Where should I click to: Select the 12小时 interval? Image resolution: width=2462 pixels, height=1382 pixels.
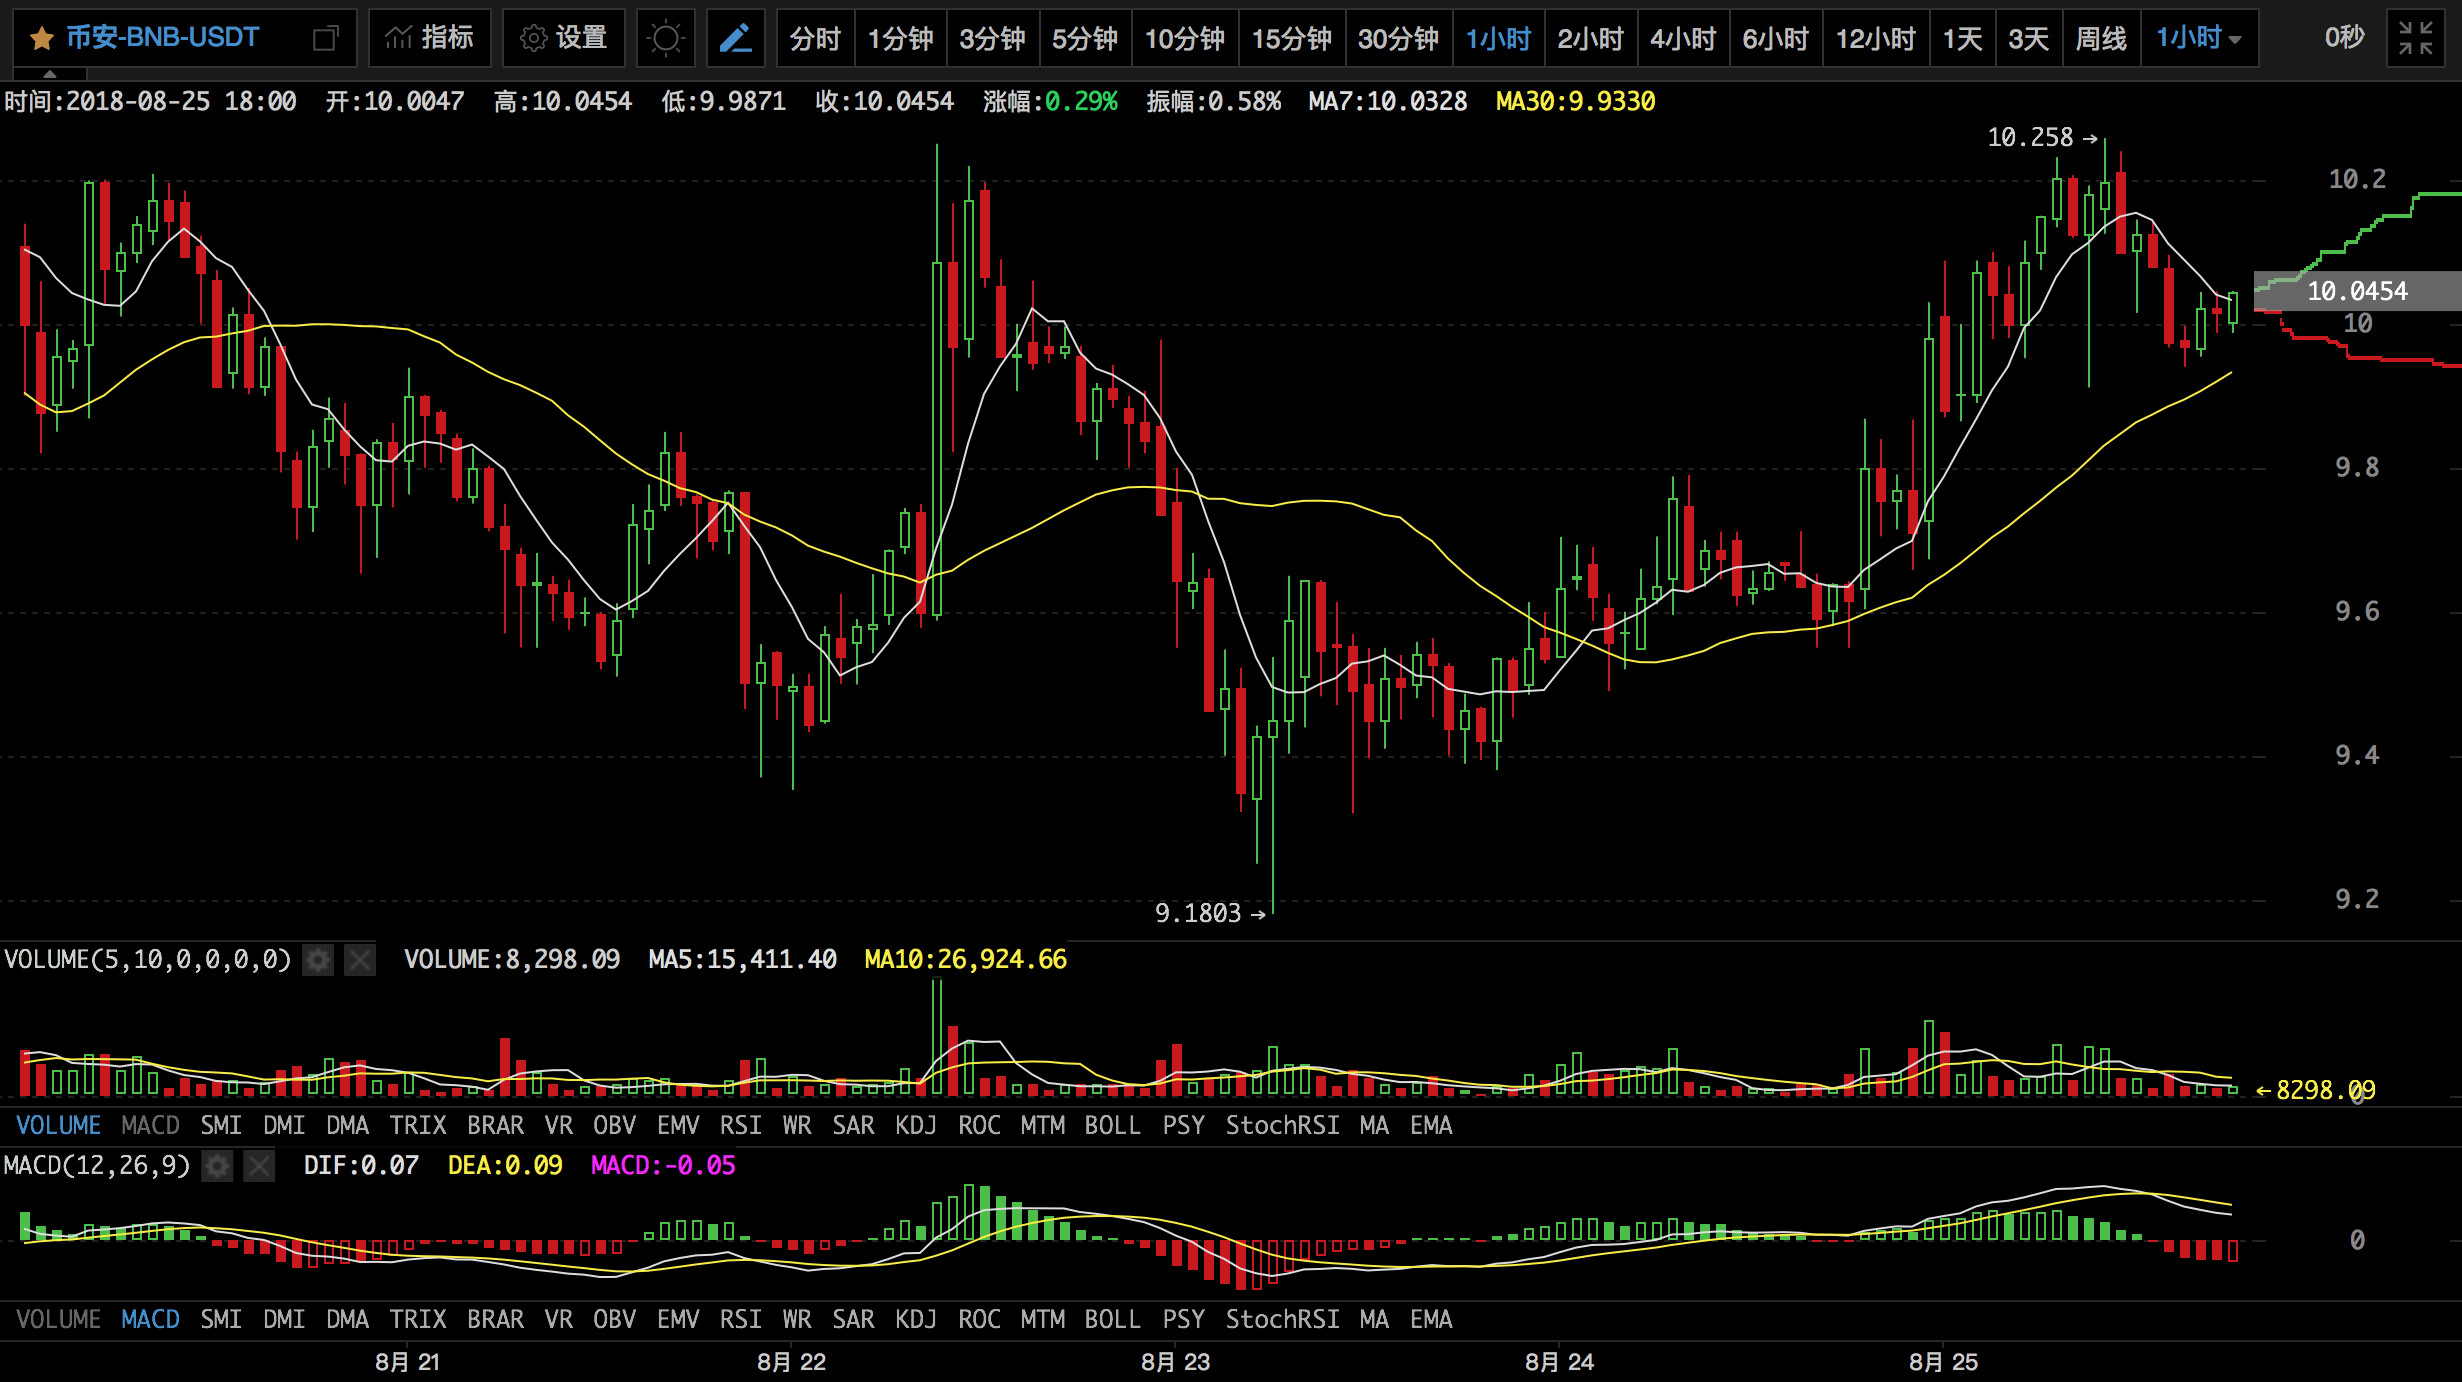(1875, 39)
